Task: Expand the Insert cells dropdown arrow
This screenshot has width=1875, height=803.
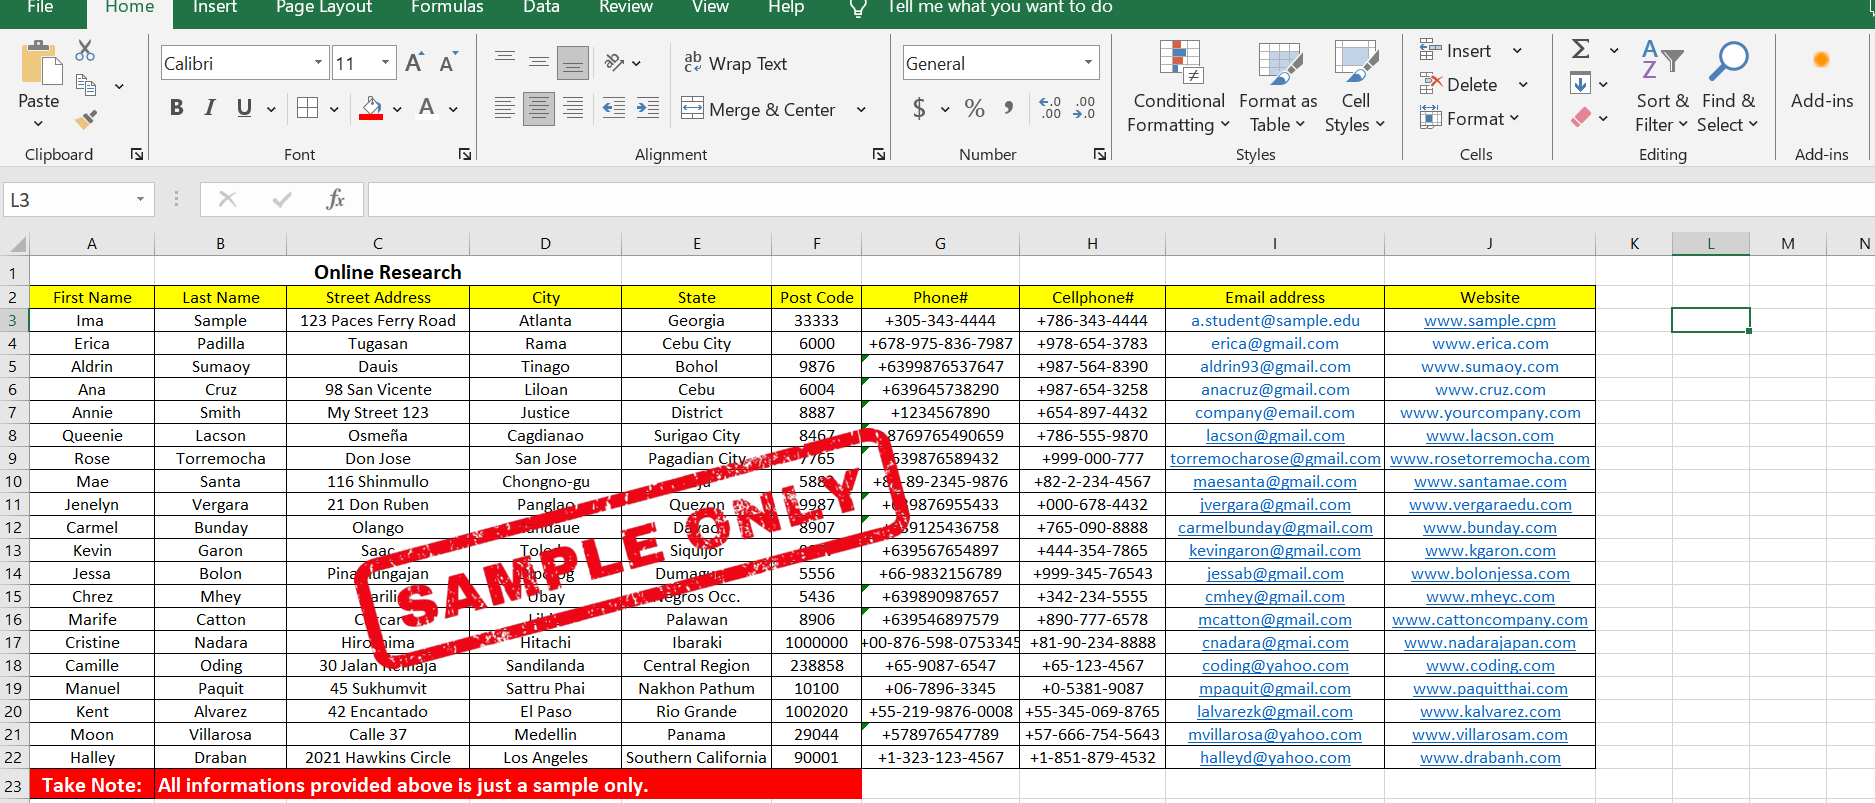Action: [x=1517, y=51]
